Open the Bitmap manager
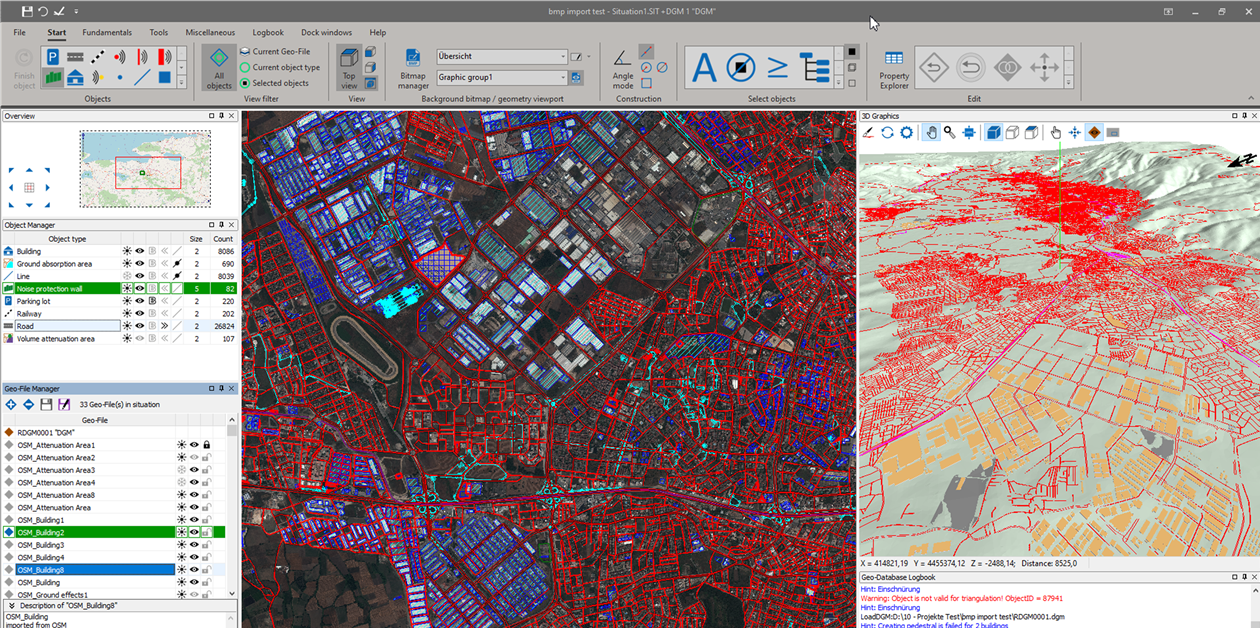Image resolution: width=1260 pixels, height=628 pixels. click(x=412, y=67)
